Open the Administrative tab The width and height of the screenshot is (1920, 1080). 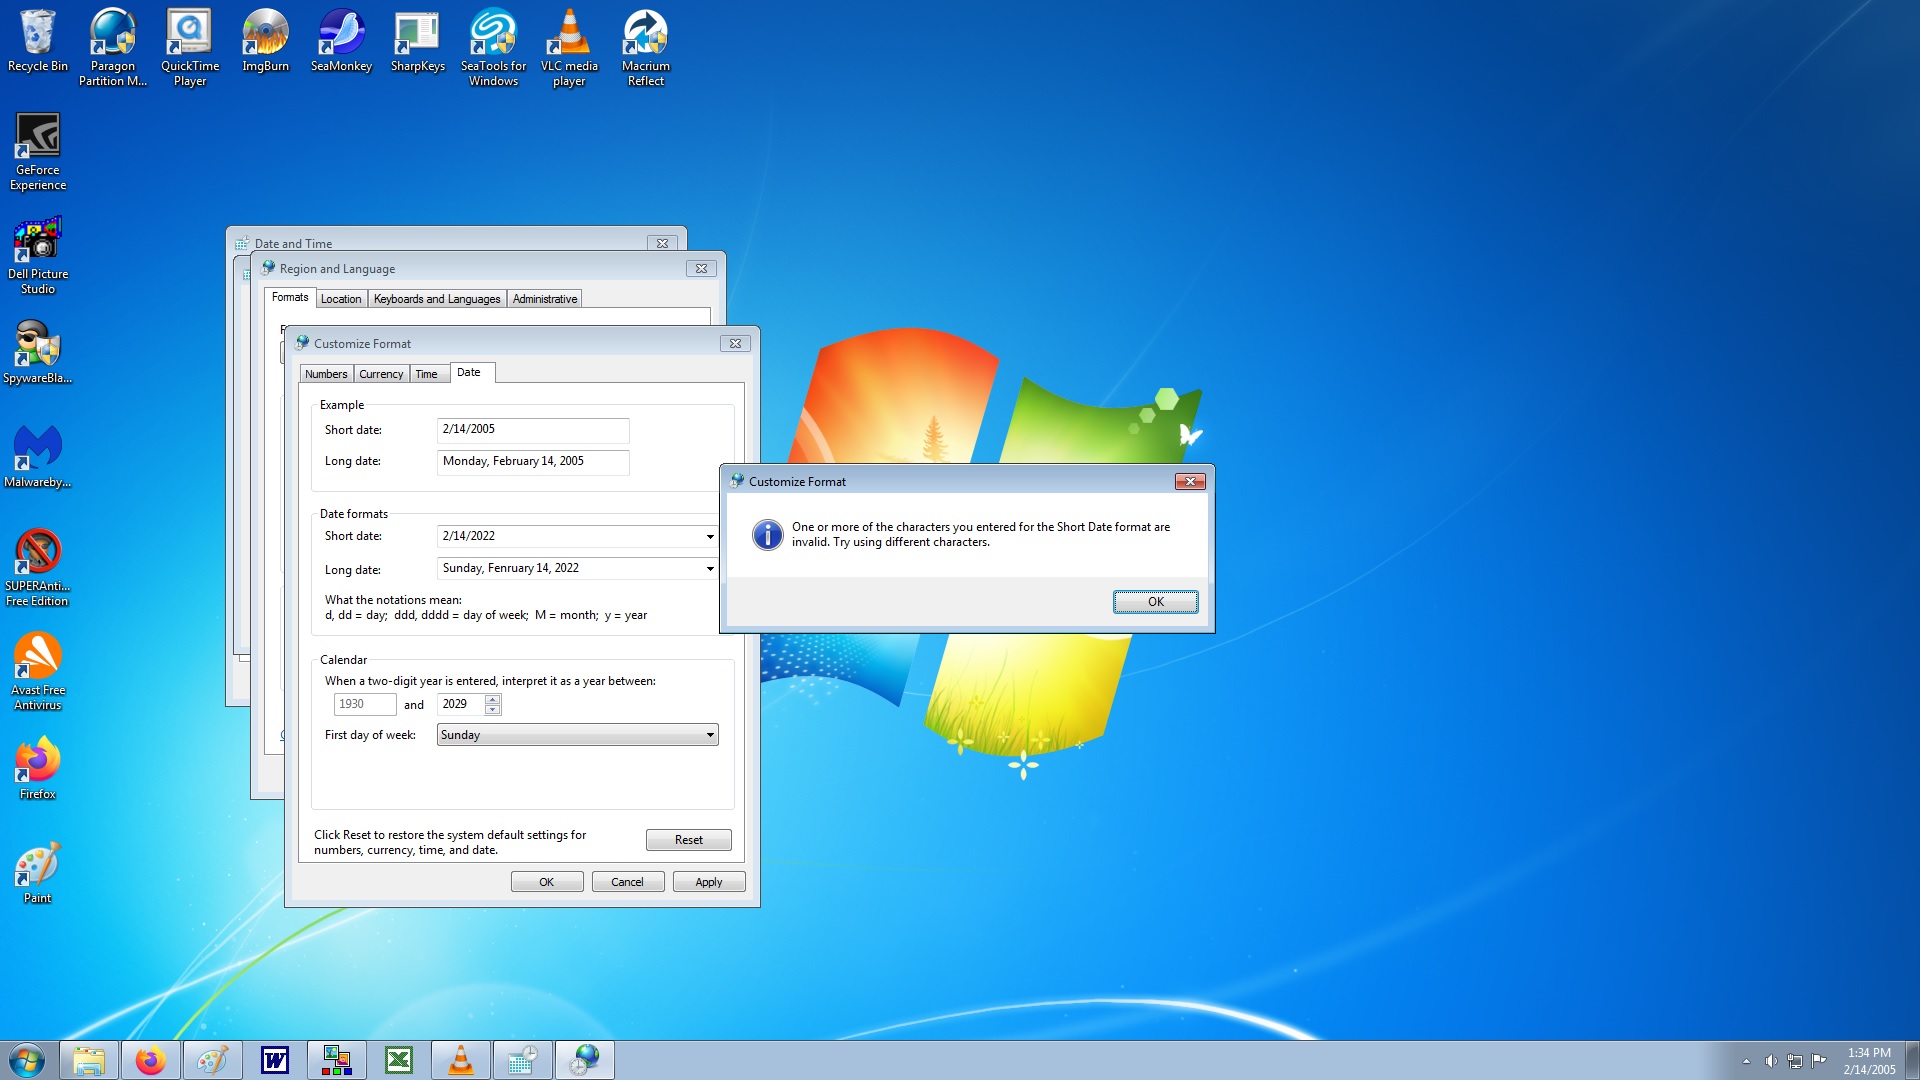545,299
